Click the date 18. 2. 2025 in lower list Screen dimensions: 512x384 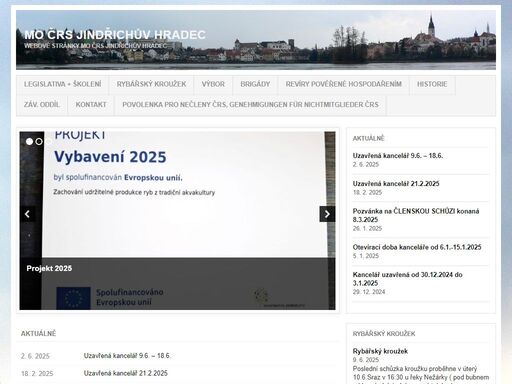point(37,374)
